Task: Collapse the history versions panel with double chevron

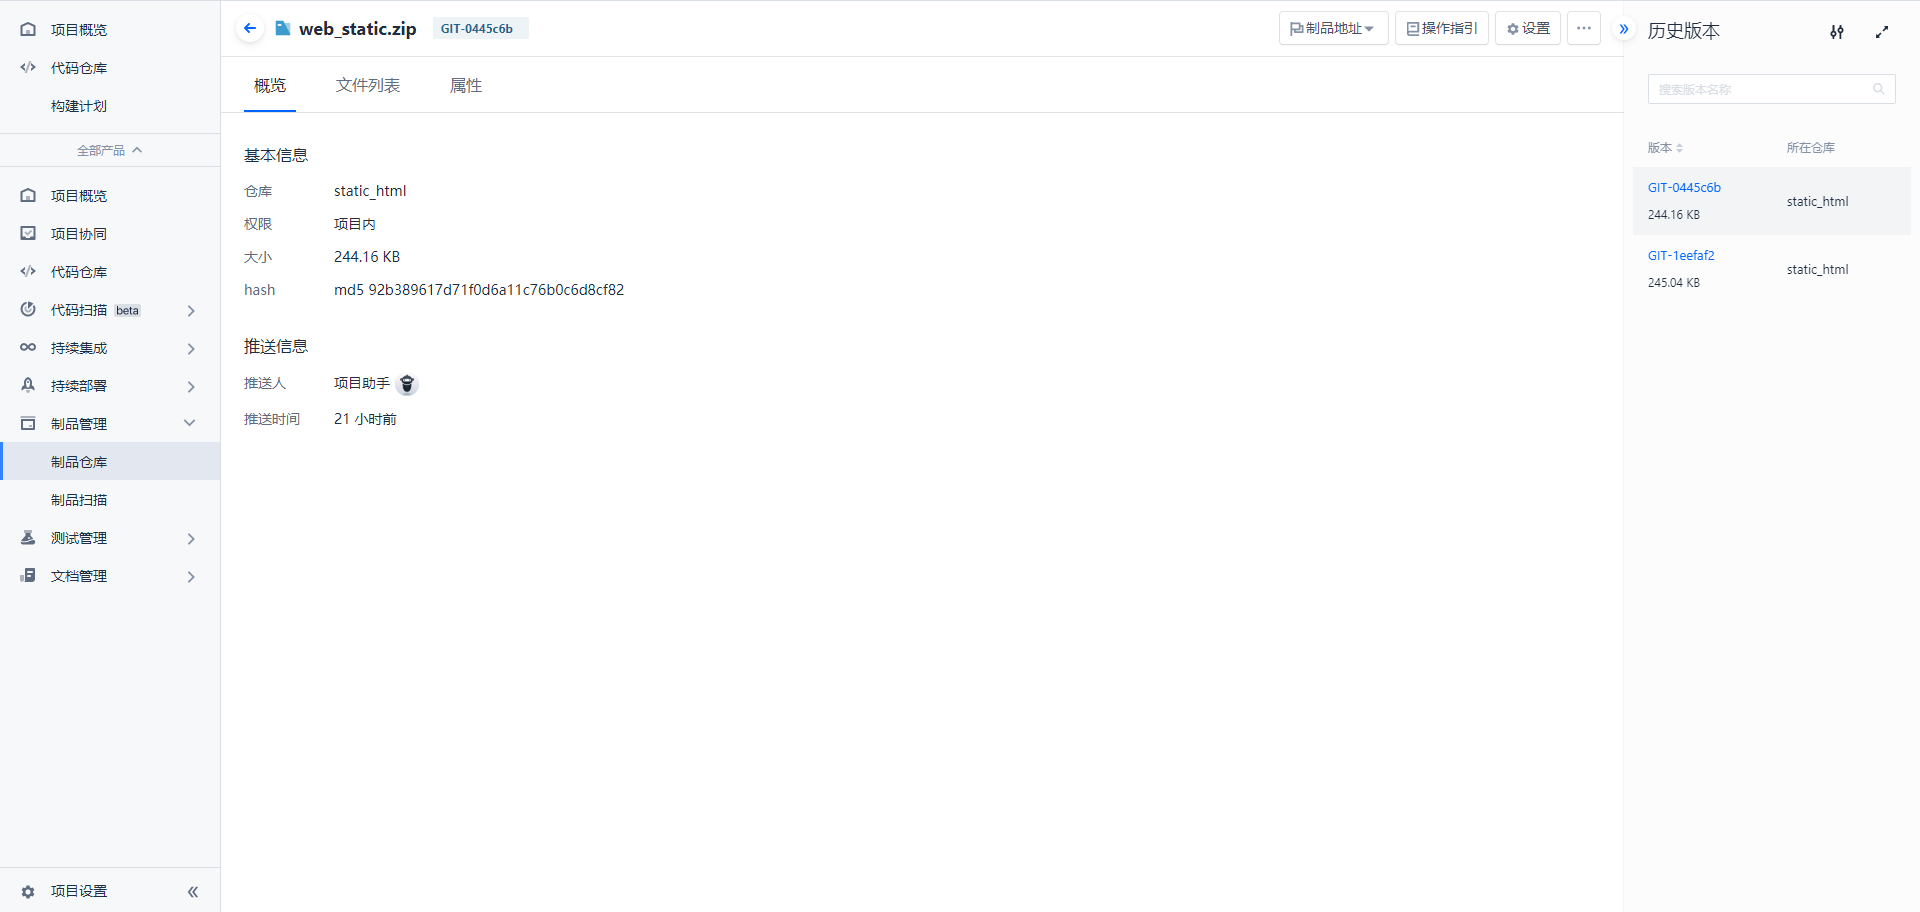Action: 1624,29
